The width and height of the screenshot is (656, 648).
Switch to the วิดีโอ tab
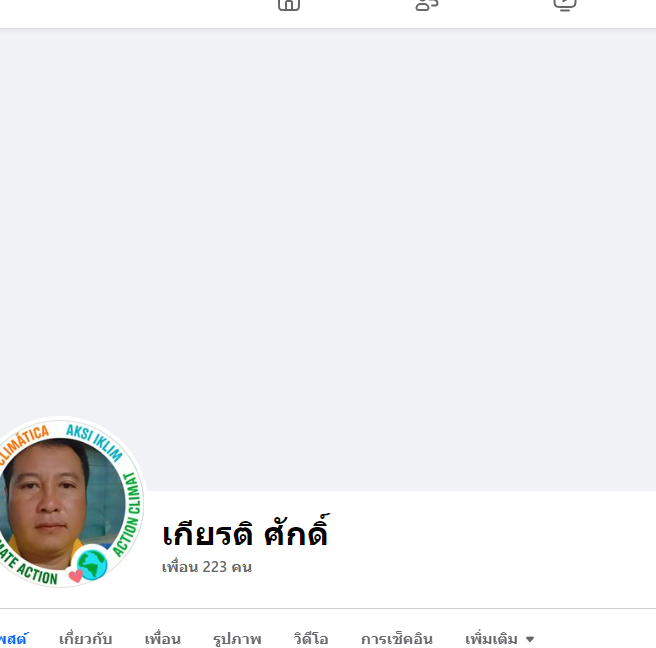(x=311, y=639)
